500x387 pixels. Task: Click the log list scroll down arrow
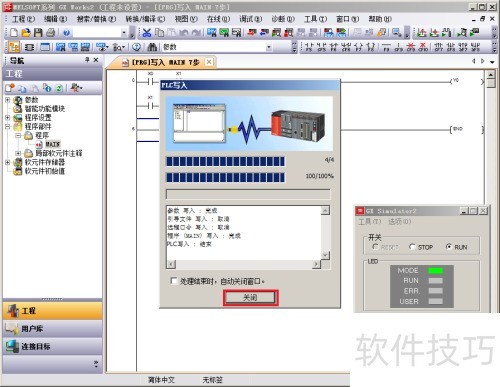coord(325,255)
